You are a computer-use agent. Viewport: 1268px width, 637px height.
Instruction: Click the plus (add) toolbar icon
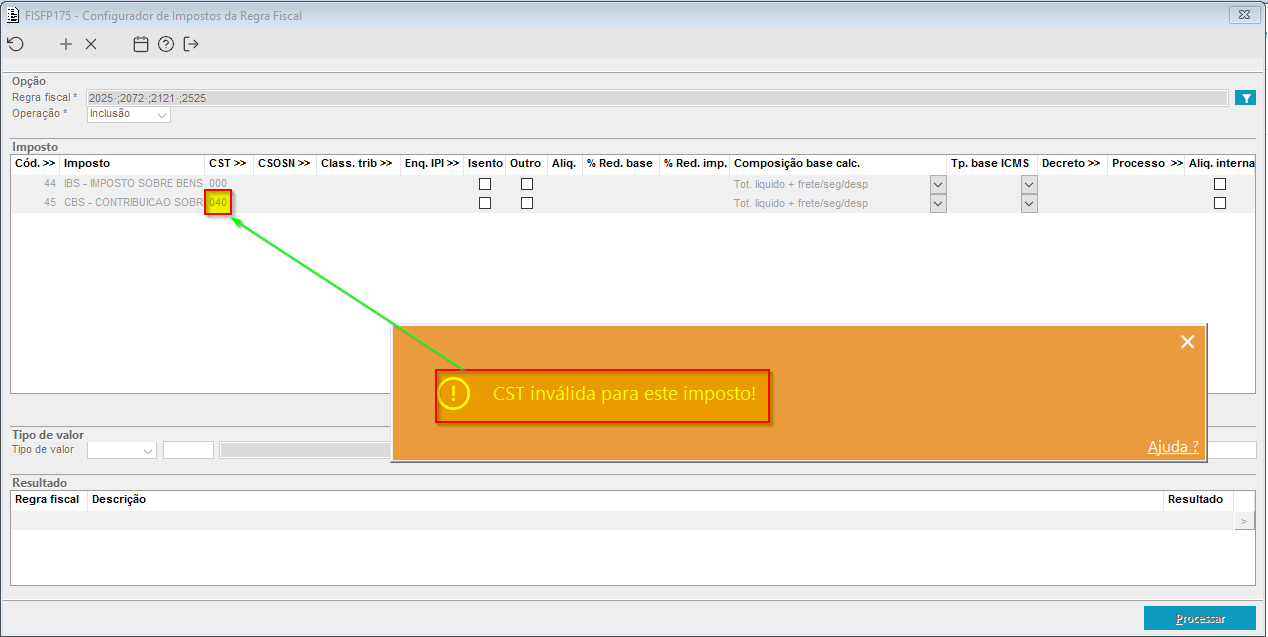coord(66,44)
